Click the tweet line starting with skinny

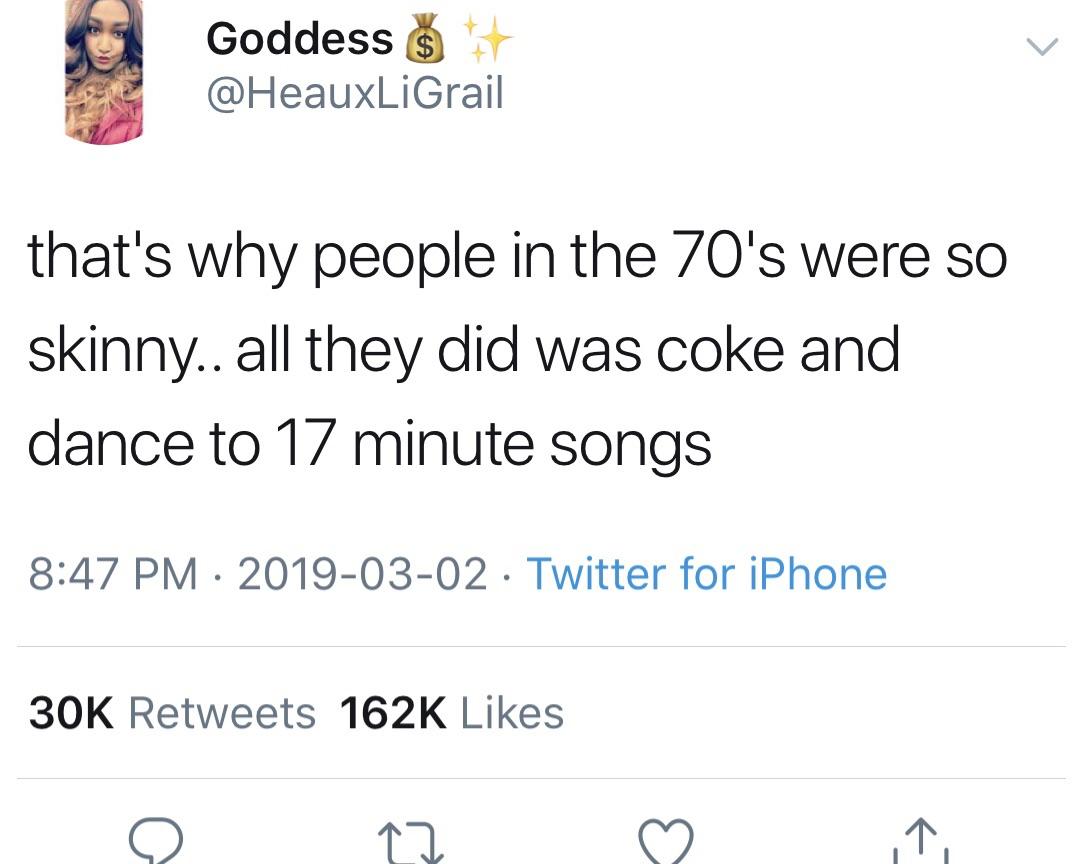(x=463, y=350)
